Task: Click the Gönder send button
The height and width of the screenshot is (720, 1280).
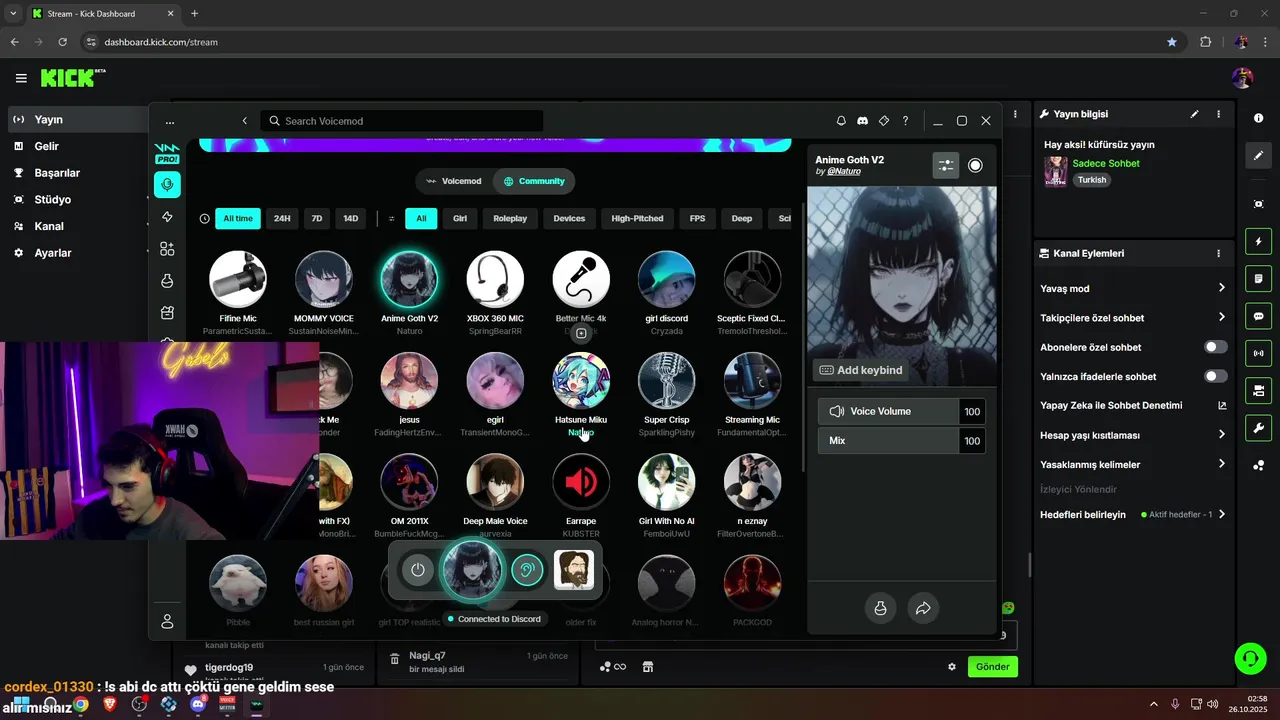Action: coord(993,667)
